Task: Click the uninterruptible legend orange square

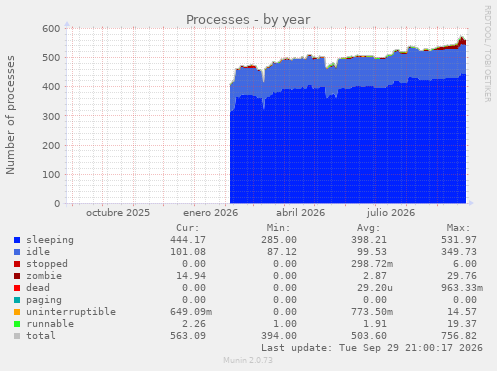Action: (x=17, y=312)
